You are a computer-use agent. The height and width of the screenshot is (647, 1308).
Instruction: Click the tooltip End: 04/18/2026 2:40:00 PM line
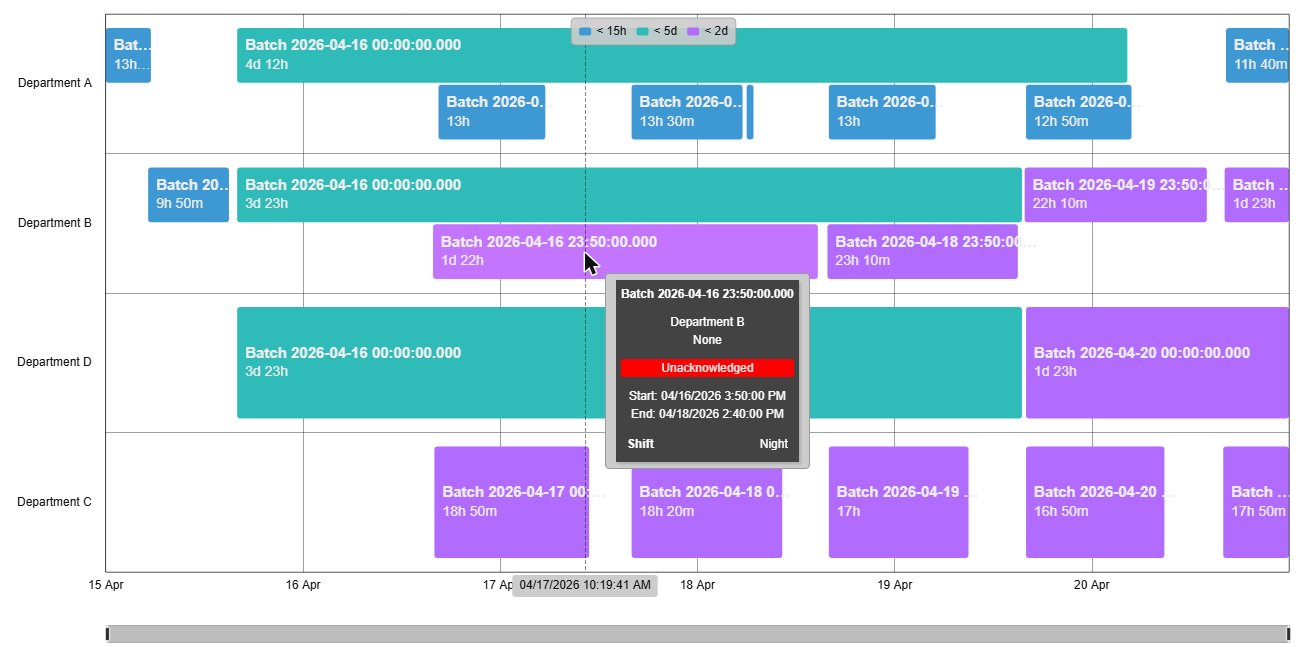707,414
